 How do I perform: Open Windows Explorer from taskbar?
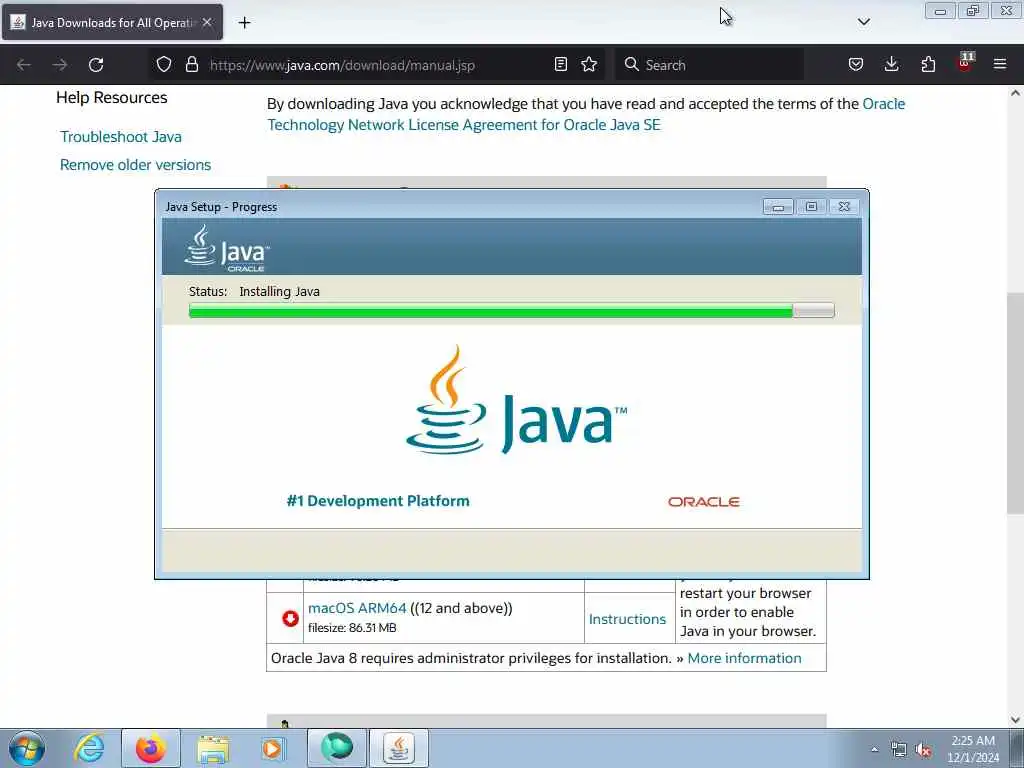coord(213,748)
